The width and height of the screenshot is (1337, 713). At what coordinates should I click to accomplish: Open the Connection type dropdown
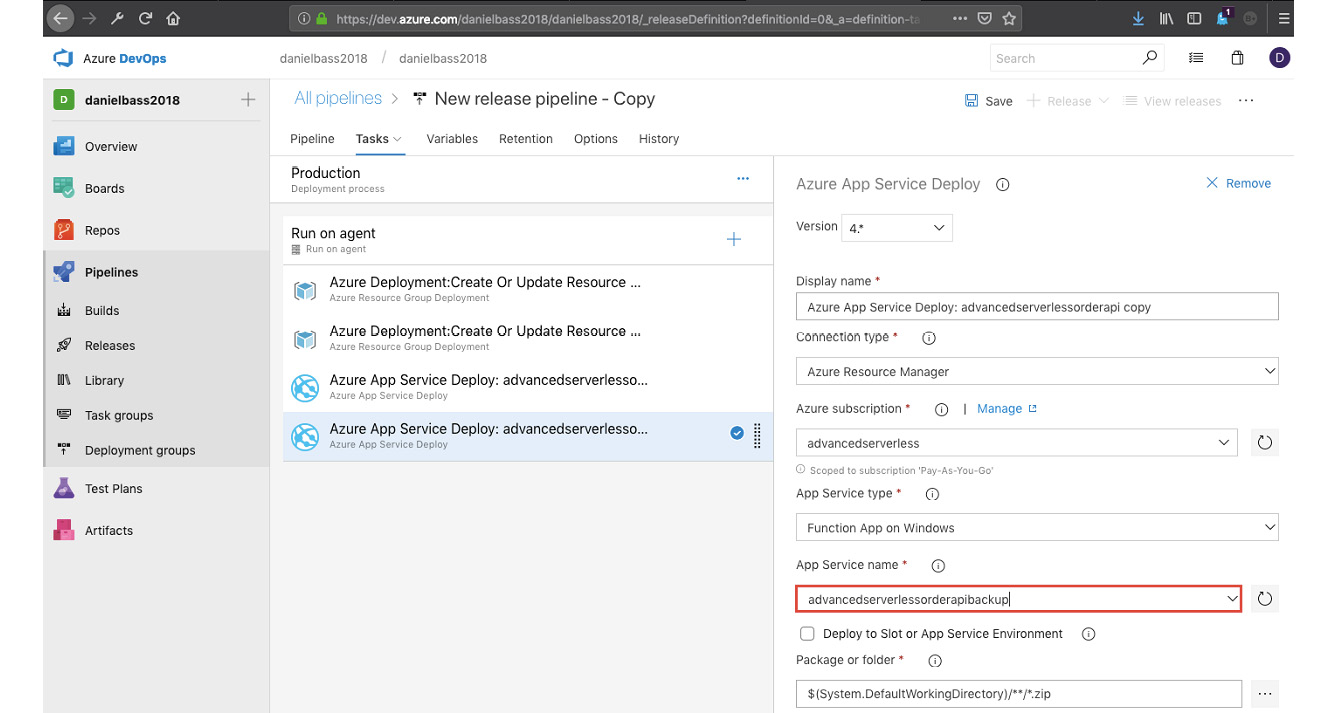click(1037, 371)
